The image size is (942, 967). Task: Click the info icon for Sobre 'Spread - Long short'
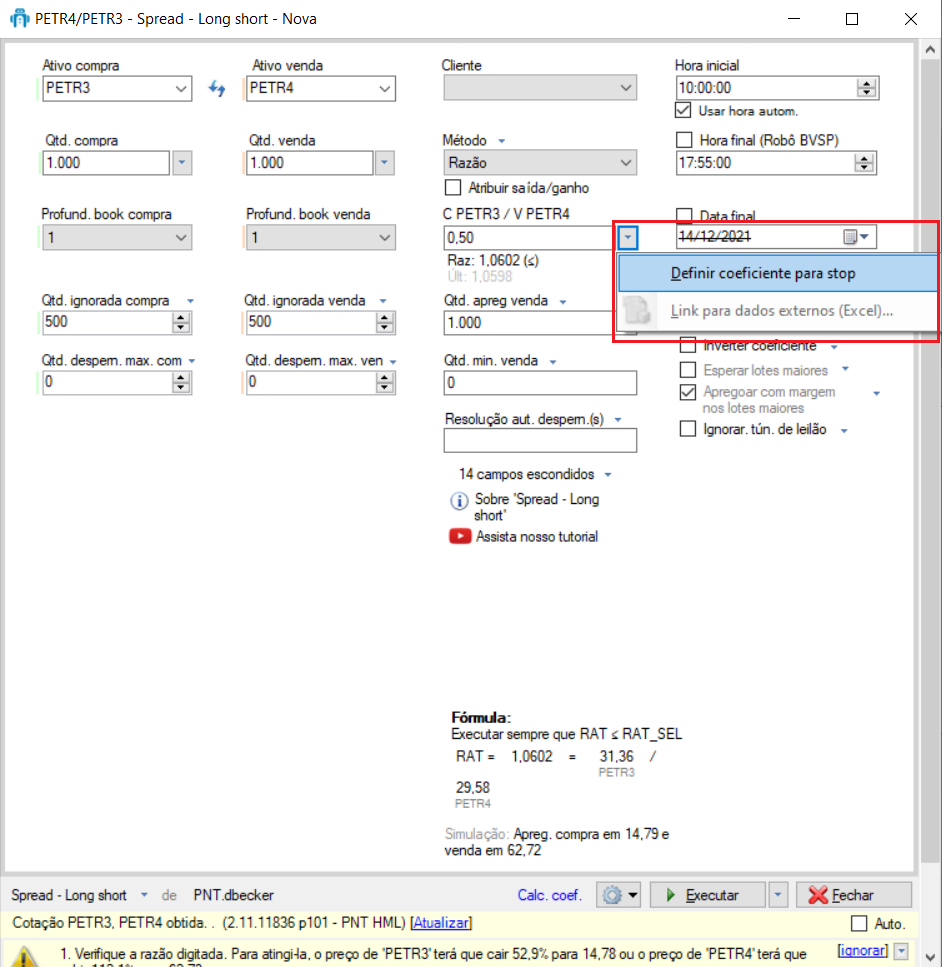click(x=459, y=501)
